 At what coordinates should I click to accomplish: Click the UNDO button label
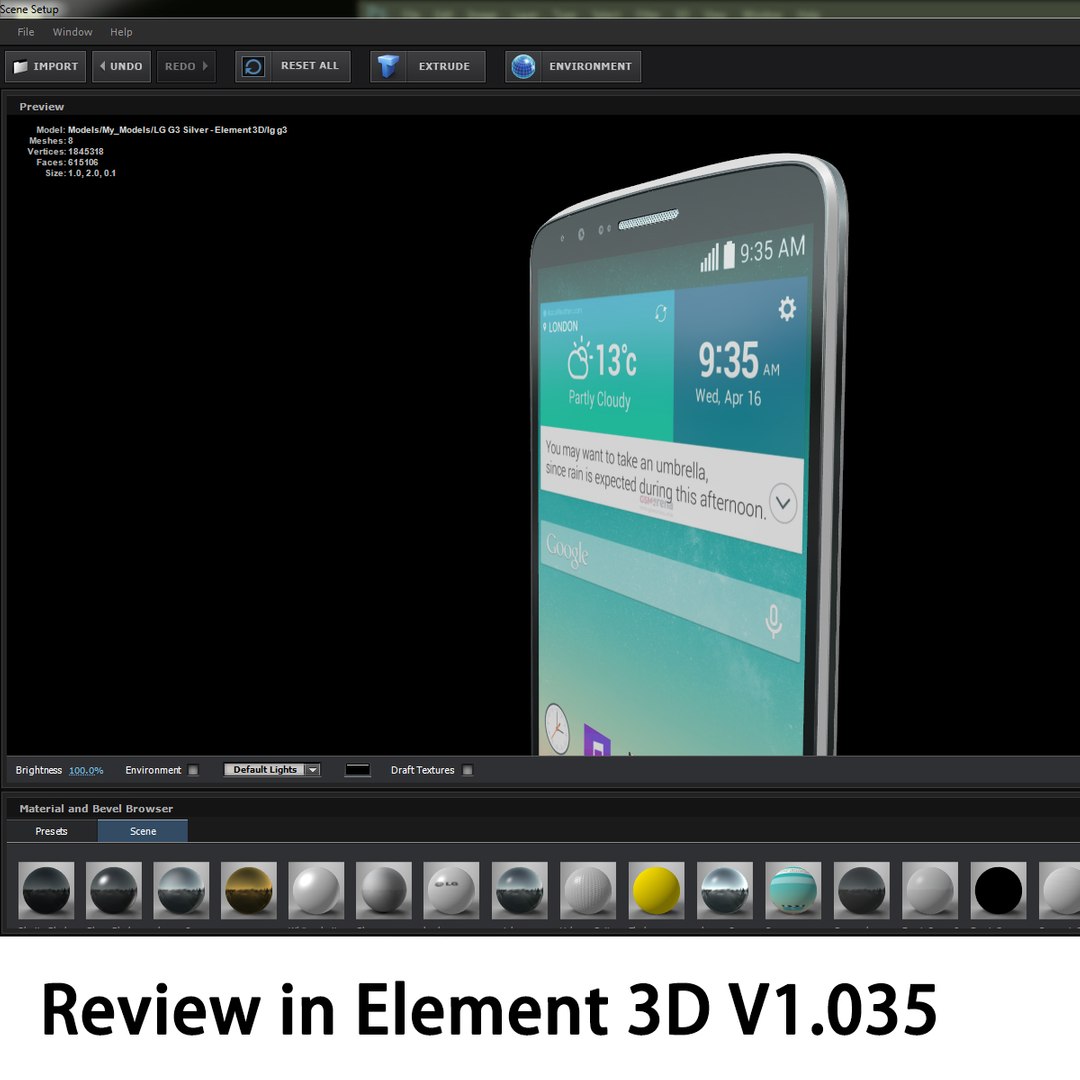coord(126,67)
